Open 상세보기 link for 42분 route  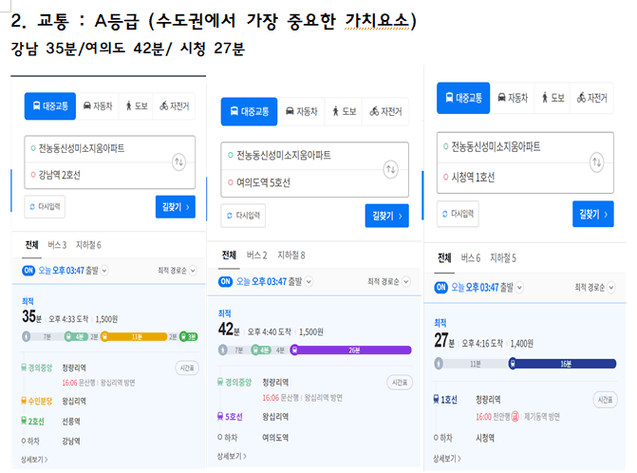pos(232,456)
